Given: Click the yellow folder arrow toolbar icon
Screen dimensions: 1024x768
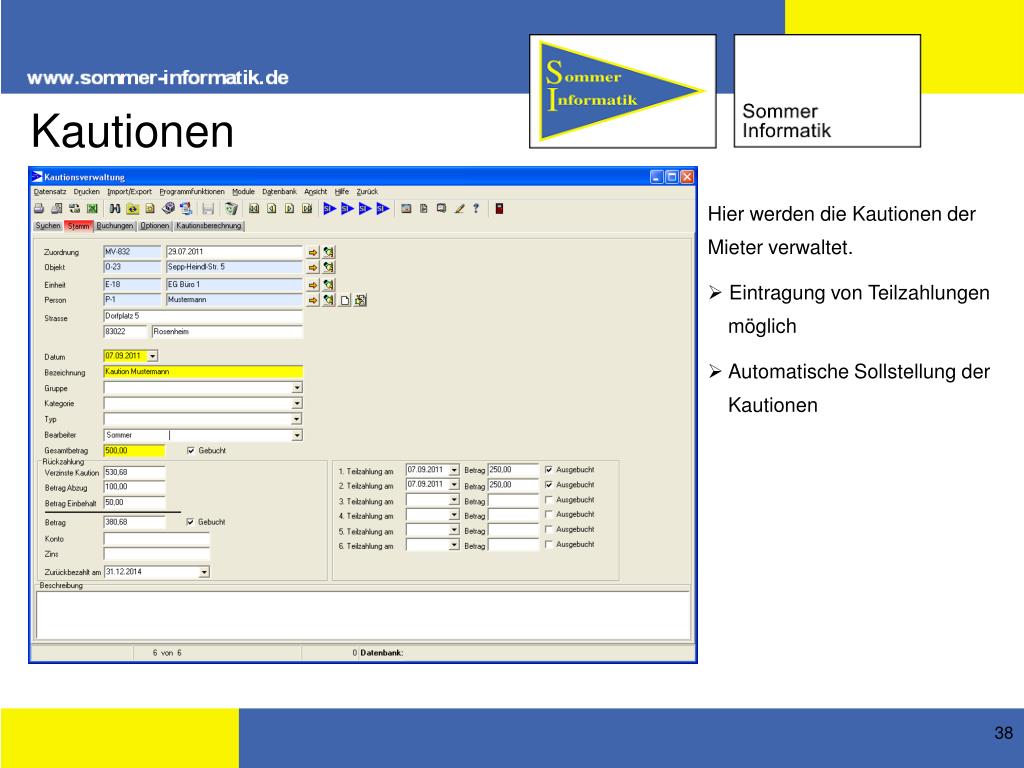Looking at the screenshot, I should (133, 209).
